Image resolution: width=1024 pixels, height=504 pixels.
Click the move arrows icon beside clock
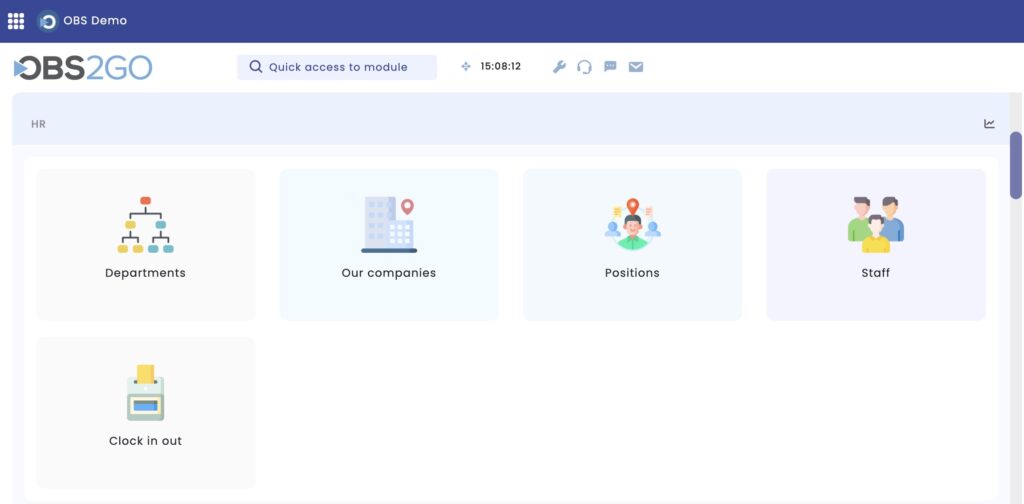click(x=466, y=67)
